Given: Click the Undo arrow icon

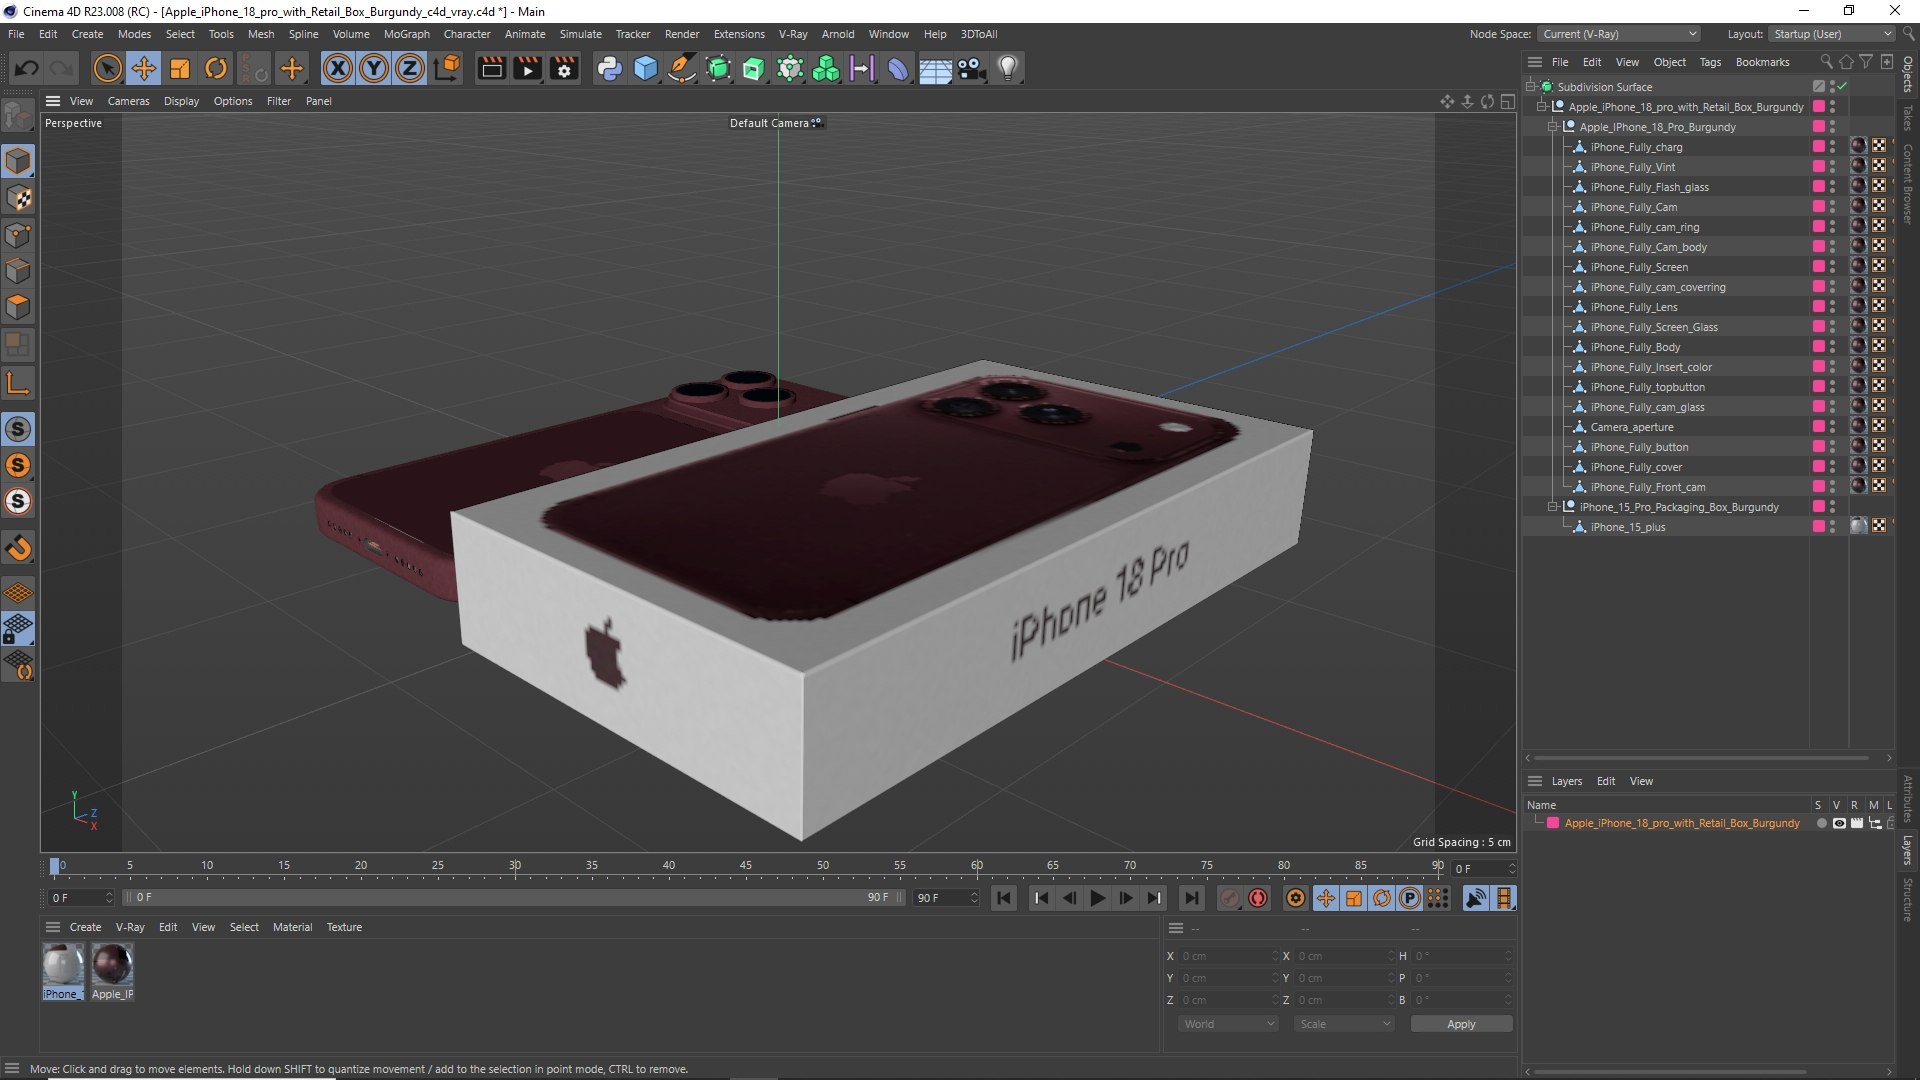Looking at the screenshot, I should [27, 68].
